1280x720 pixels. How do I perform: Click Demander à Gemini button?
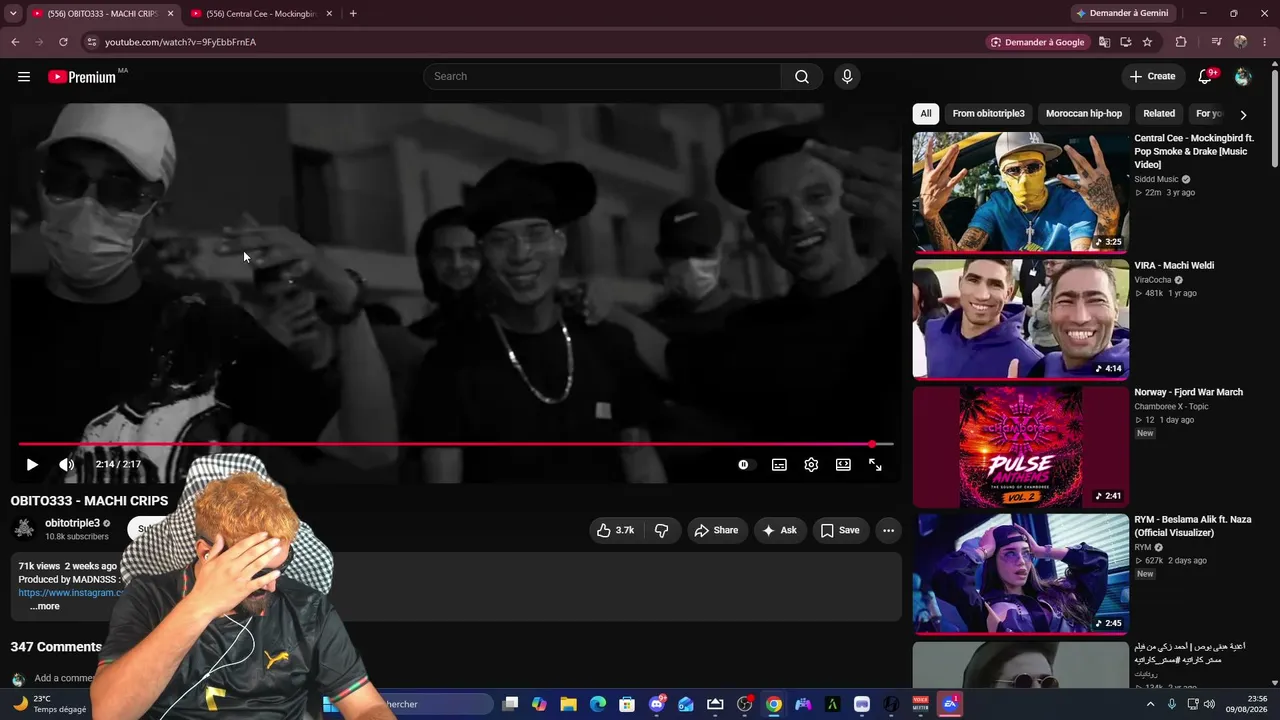pyautogui.click(x=1122, y=14)
